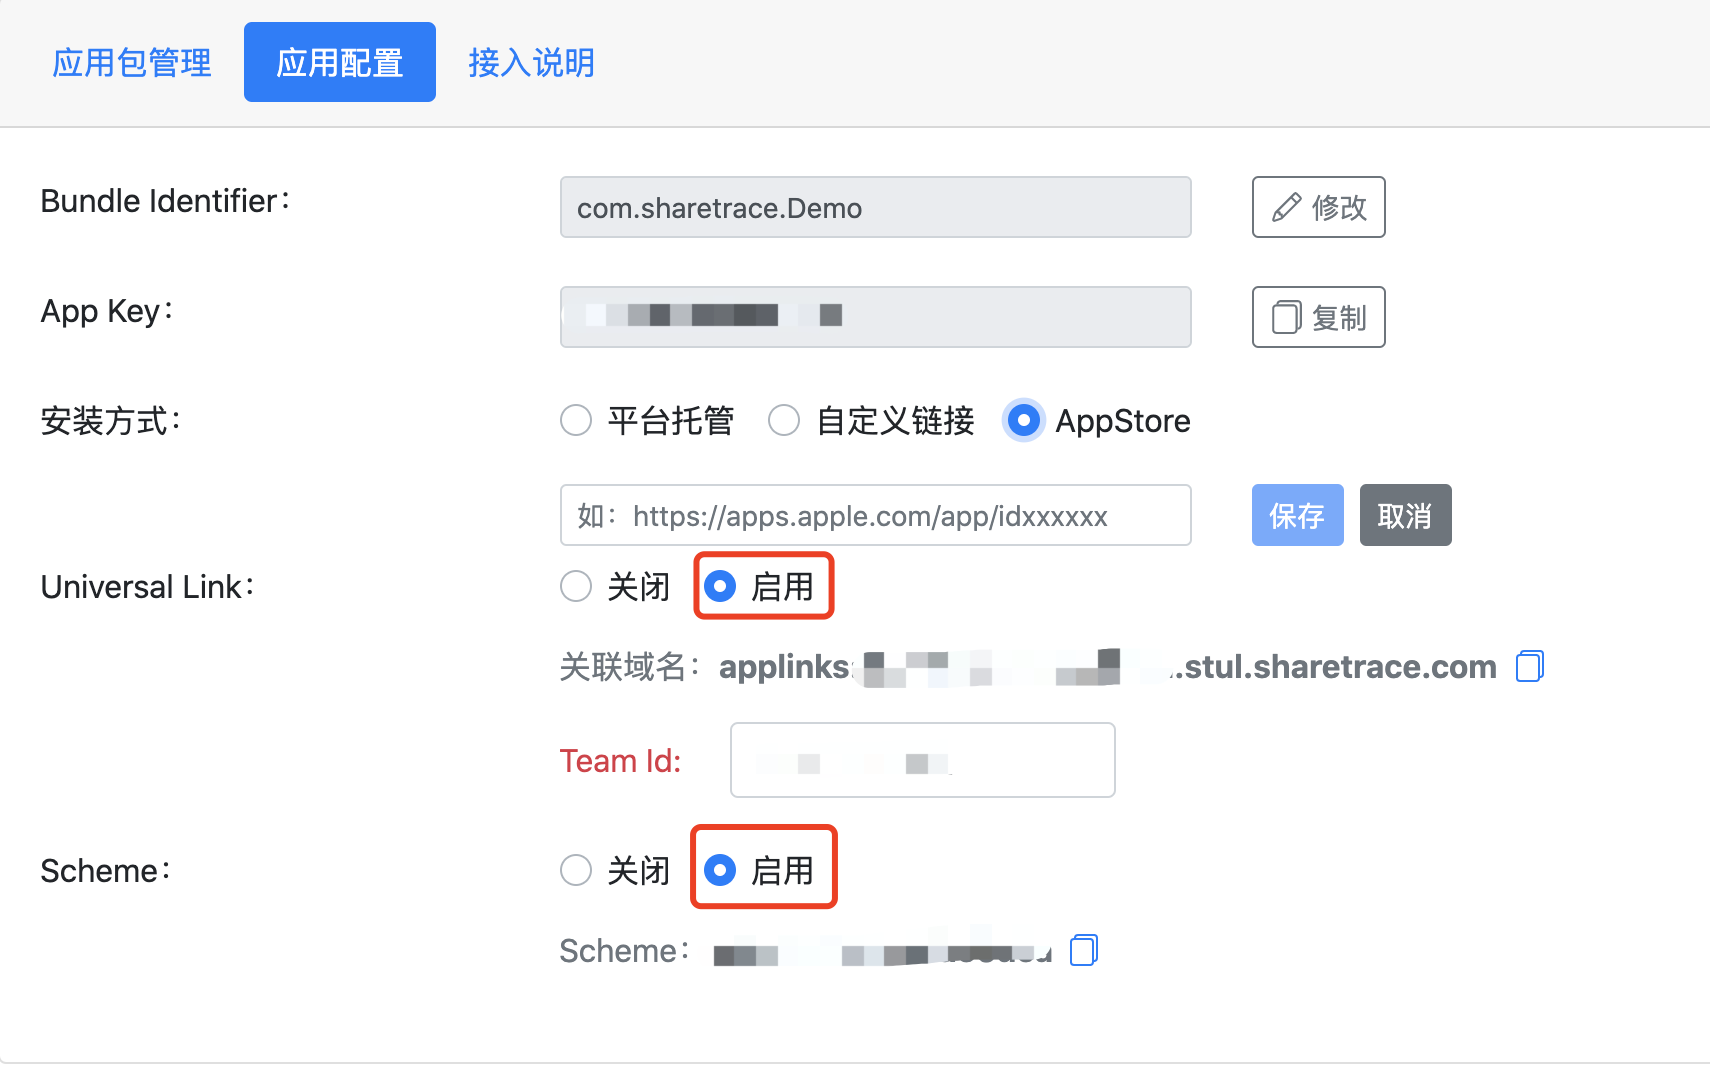Screen dimensions: 1710x1086
Task: Click the Team Id input field
Action: pos(922,761)
